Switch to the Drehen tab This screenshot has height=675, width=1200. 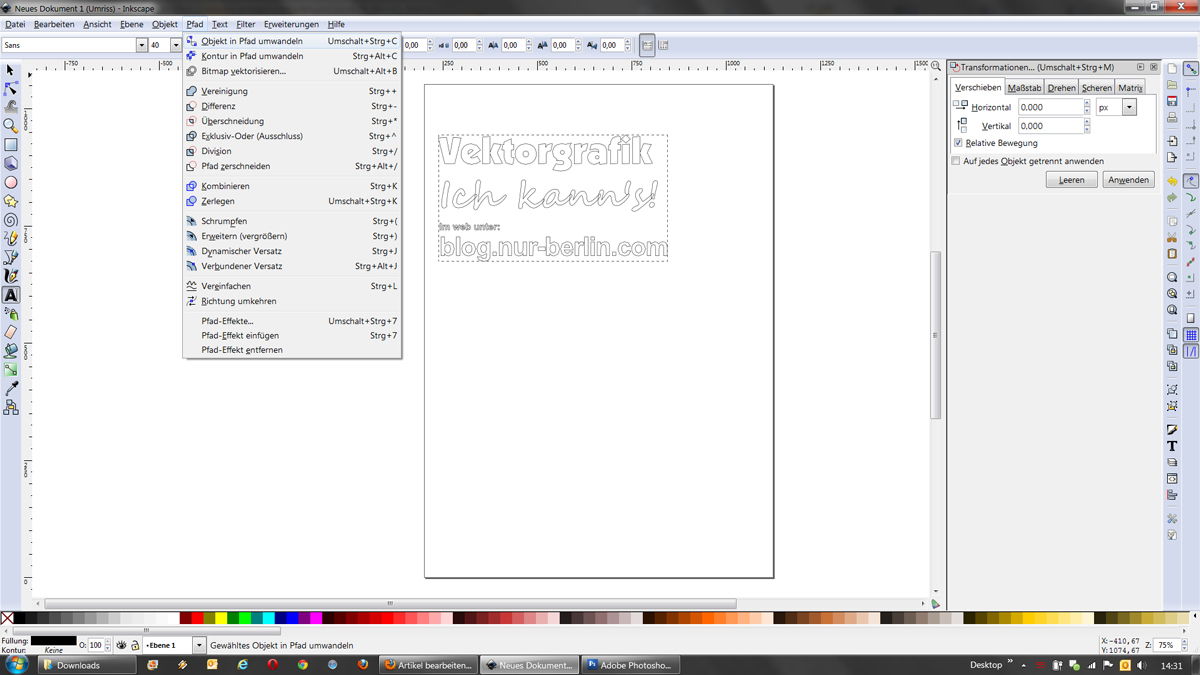[x=1061, y=88]
